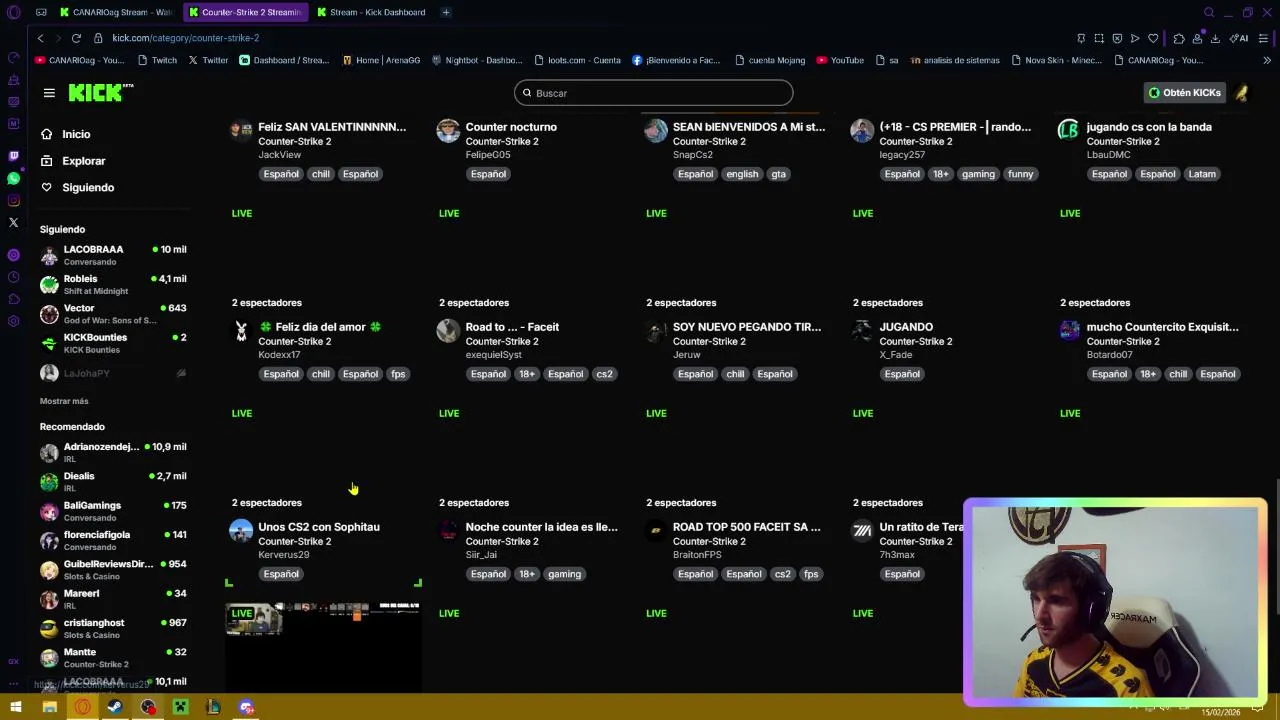Screen dimensions: 1280x720
Task: Open the browser easy setup menu icon
Action: pyautogui.click(x=1264, y=38)
